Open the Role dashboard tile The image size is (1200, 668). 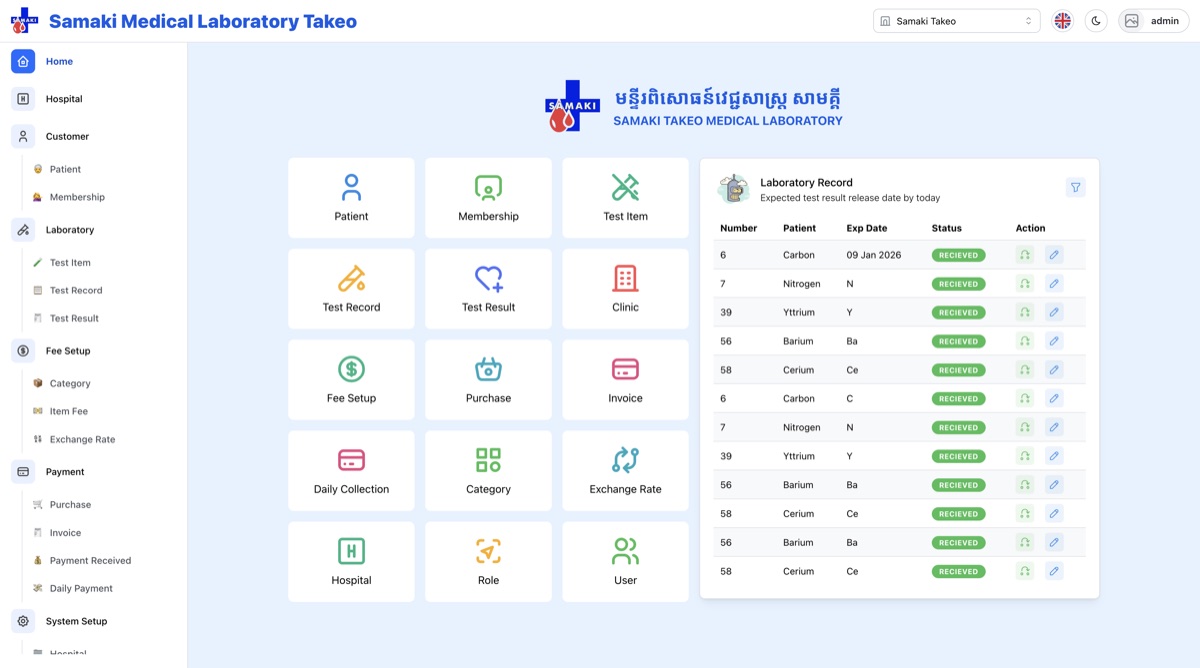click(x=488, y=562)
